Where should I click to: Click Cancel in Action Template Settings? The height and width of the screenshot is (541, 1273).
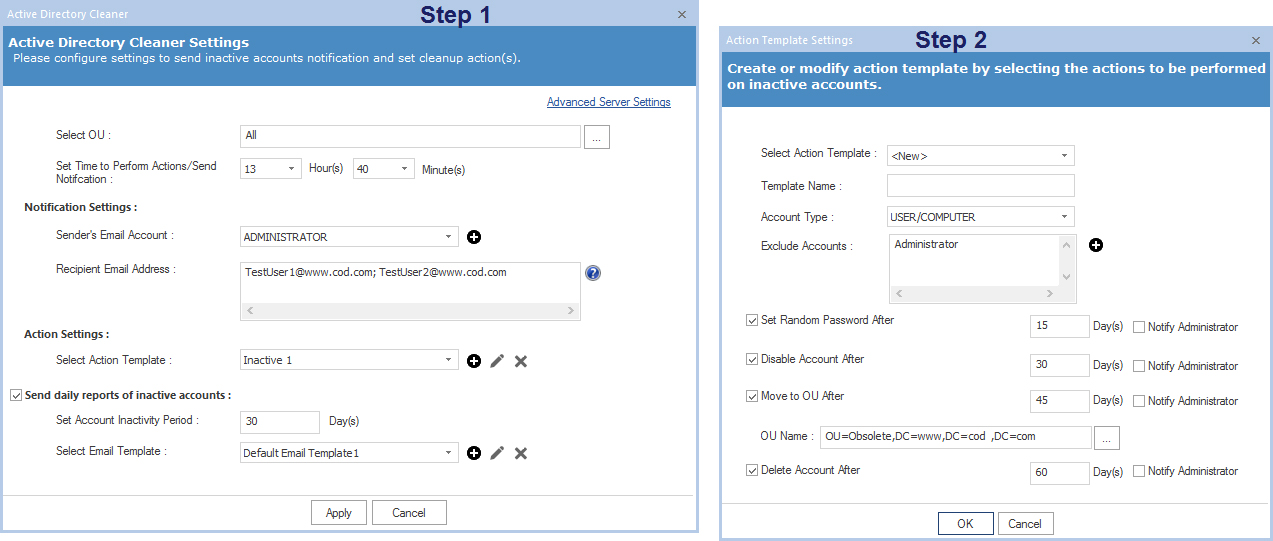[1025, 524]
